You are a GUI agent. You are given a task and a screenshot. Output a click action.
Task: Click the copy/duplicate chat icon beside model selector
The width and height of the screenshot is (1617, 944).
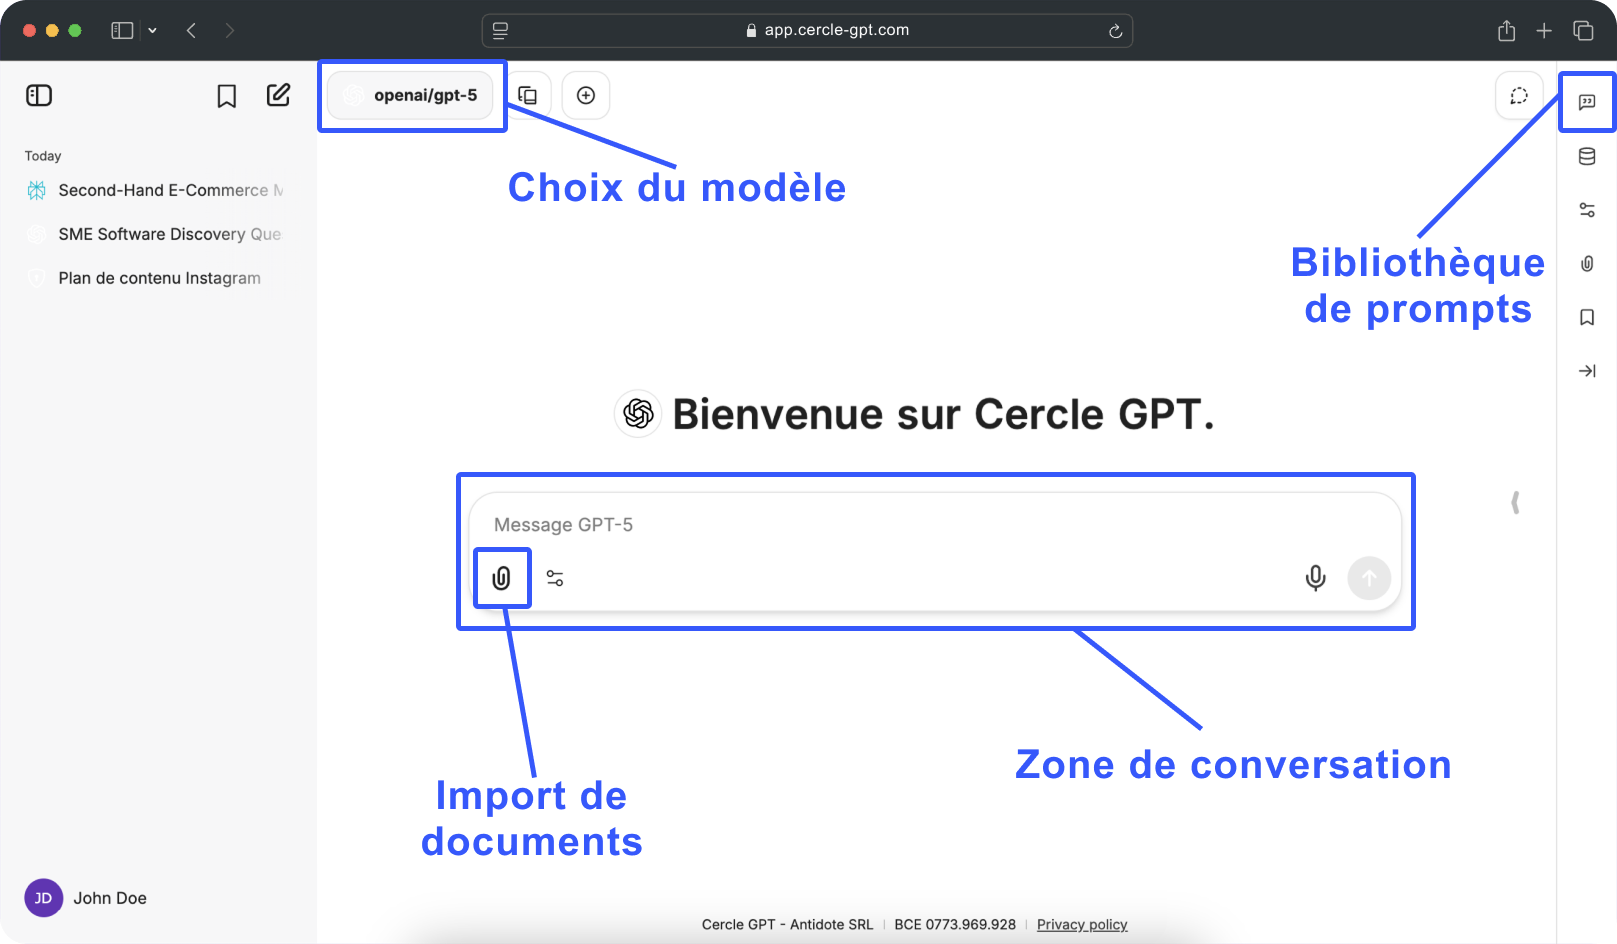(528, 96)
